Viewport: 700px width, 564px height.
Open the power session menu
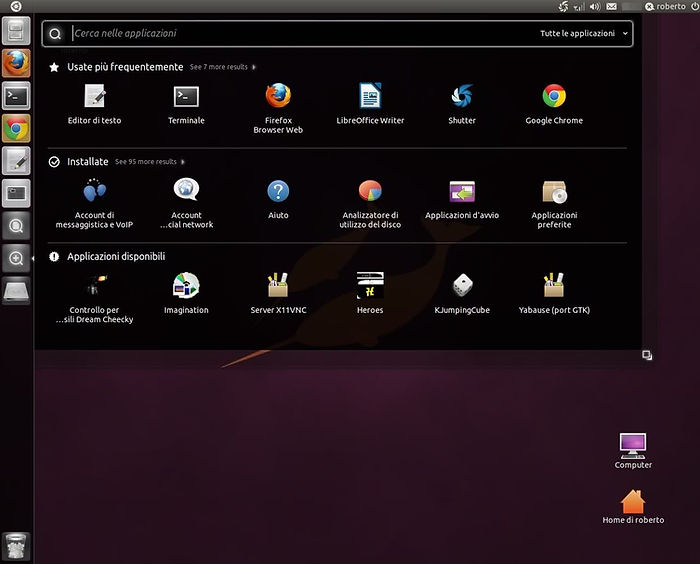coord(695,6)
